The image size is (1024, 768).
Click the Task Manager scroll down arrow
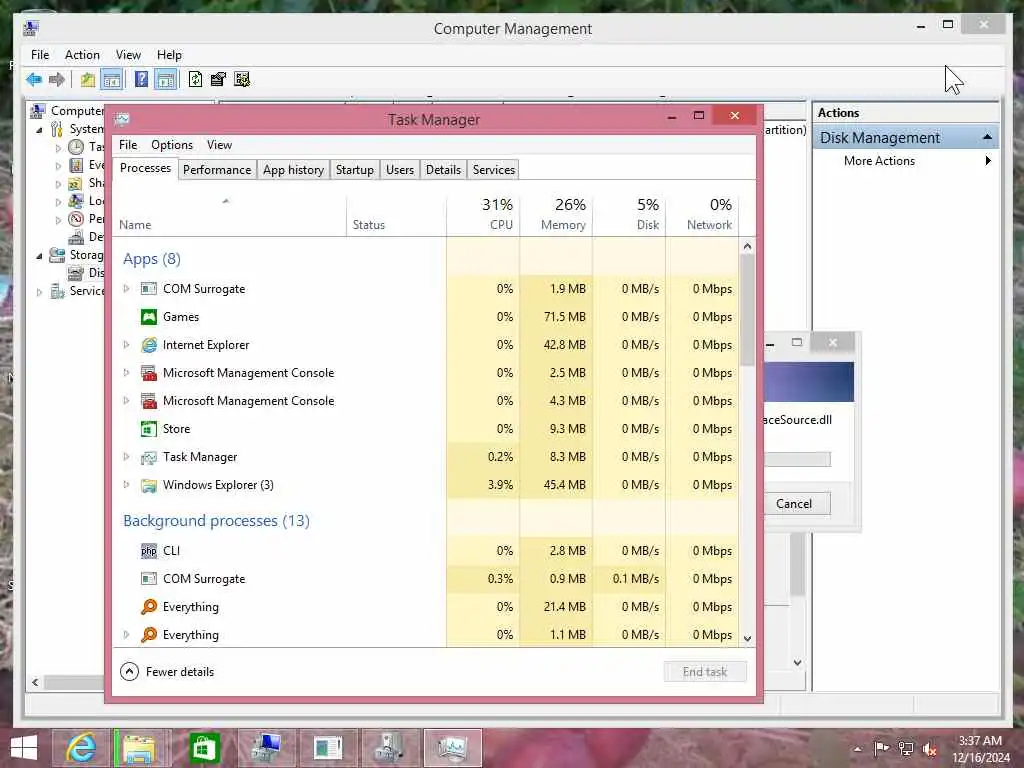tap(747, 639)
